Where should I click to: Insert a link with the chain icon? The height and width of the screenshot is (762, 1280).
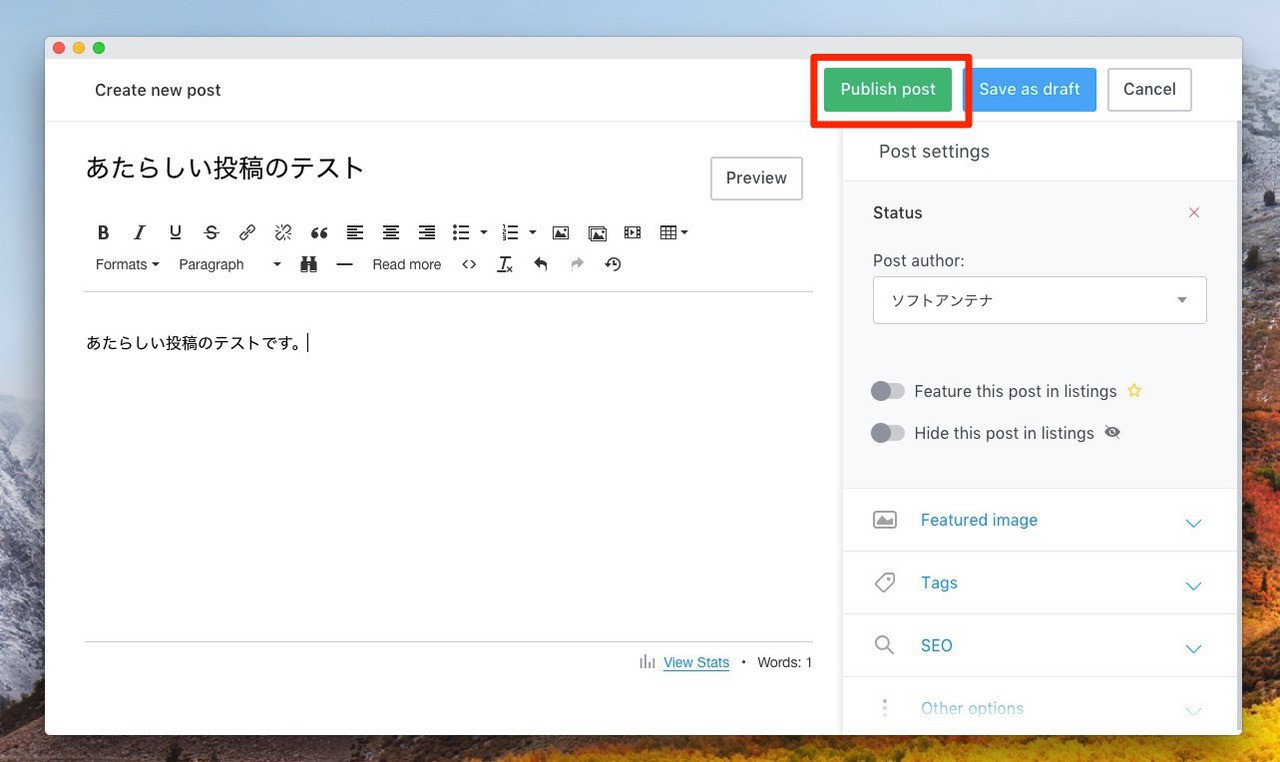point(247,233)
